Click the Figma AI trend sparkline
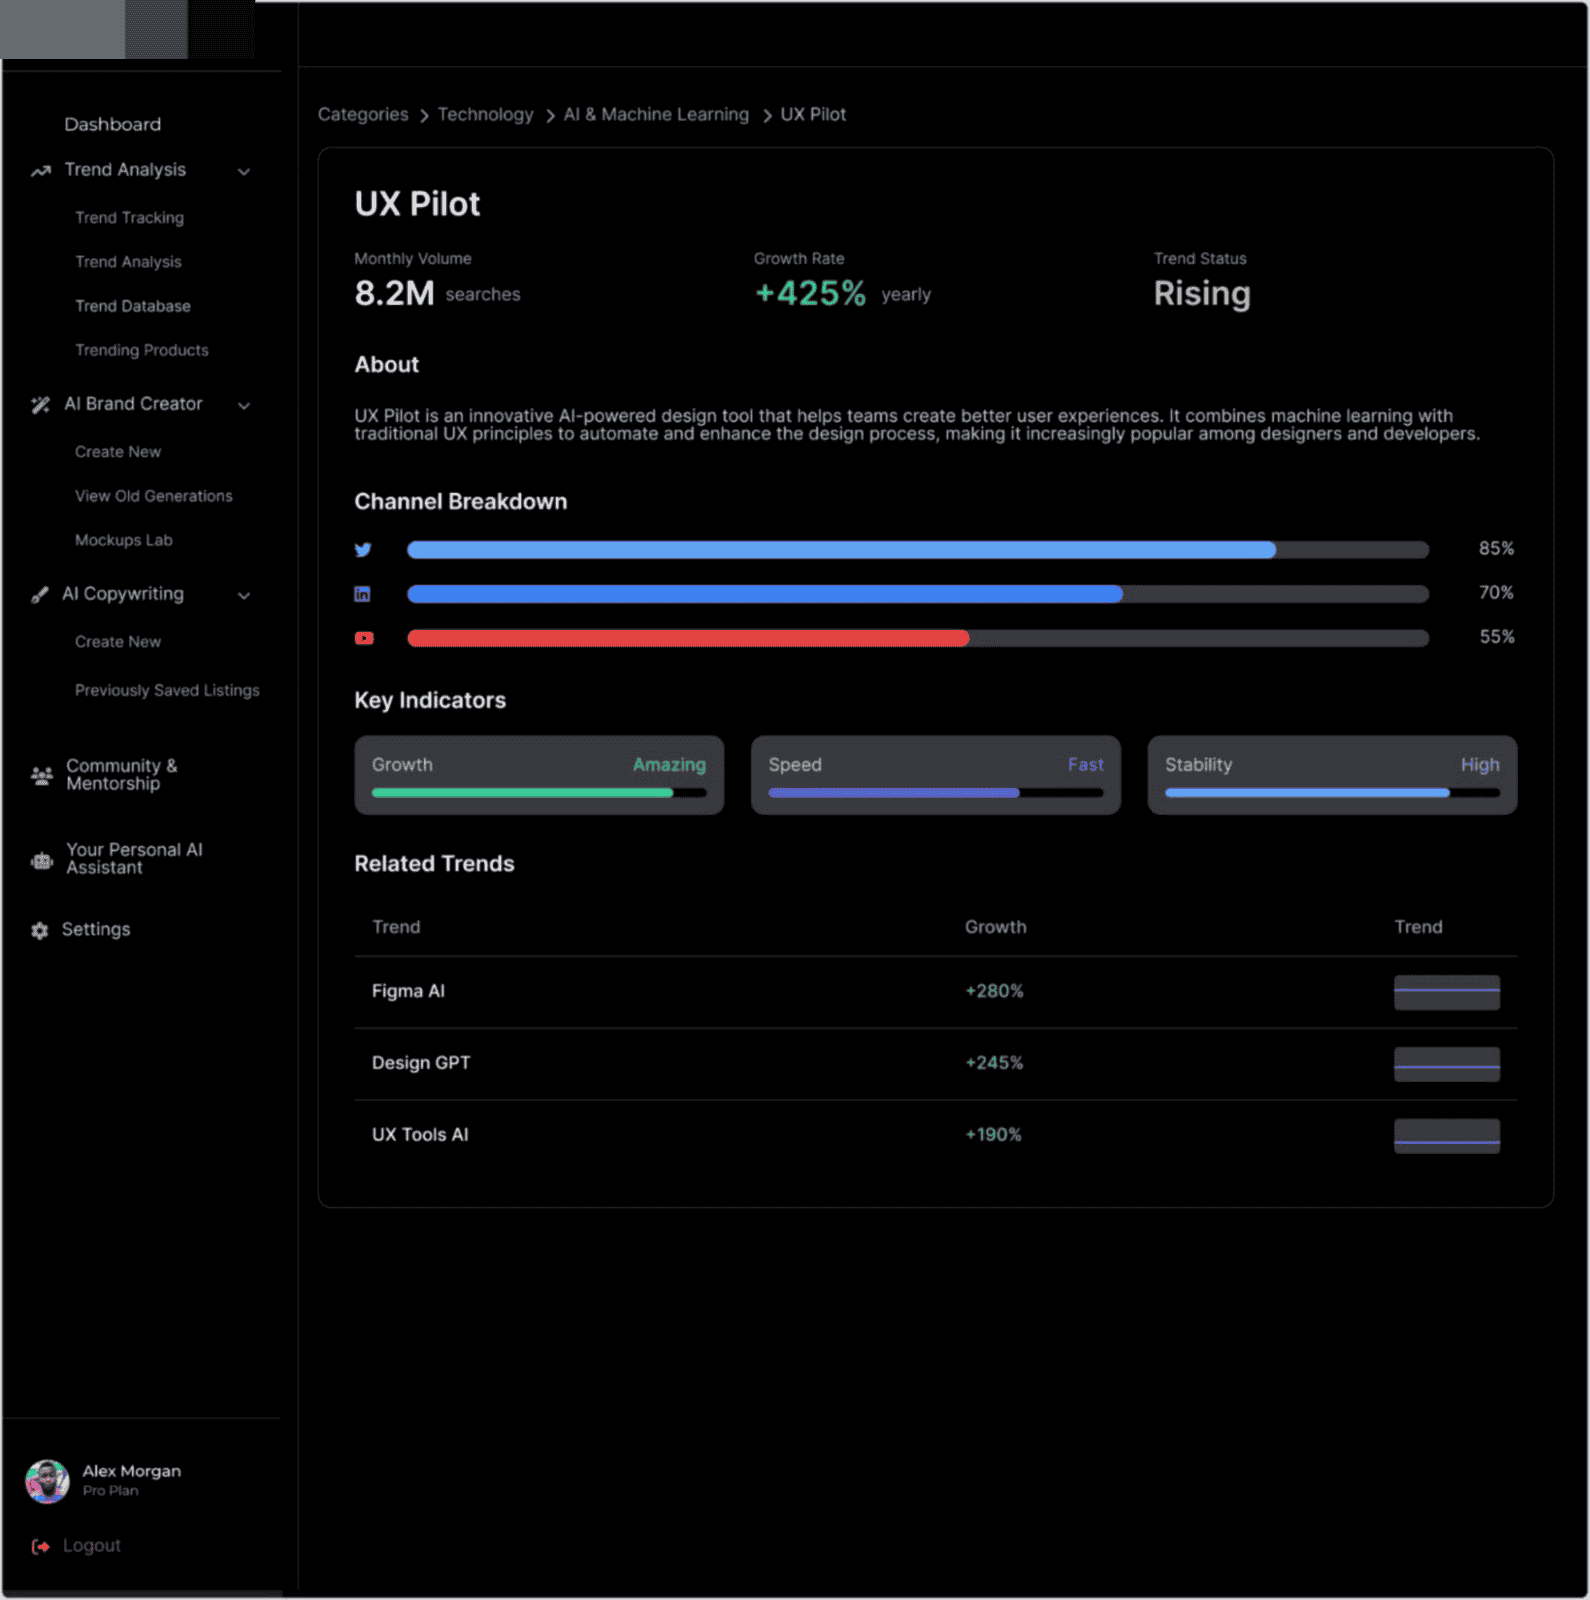1590x1600 pixels. [1447, 993]
